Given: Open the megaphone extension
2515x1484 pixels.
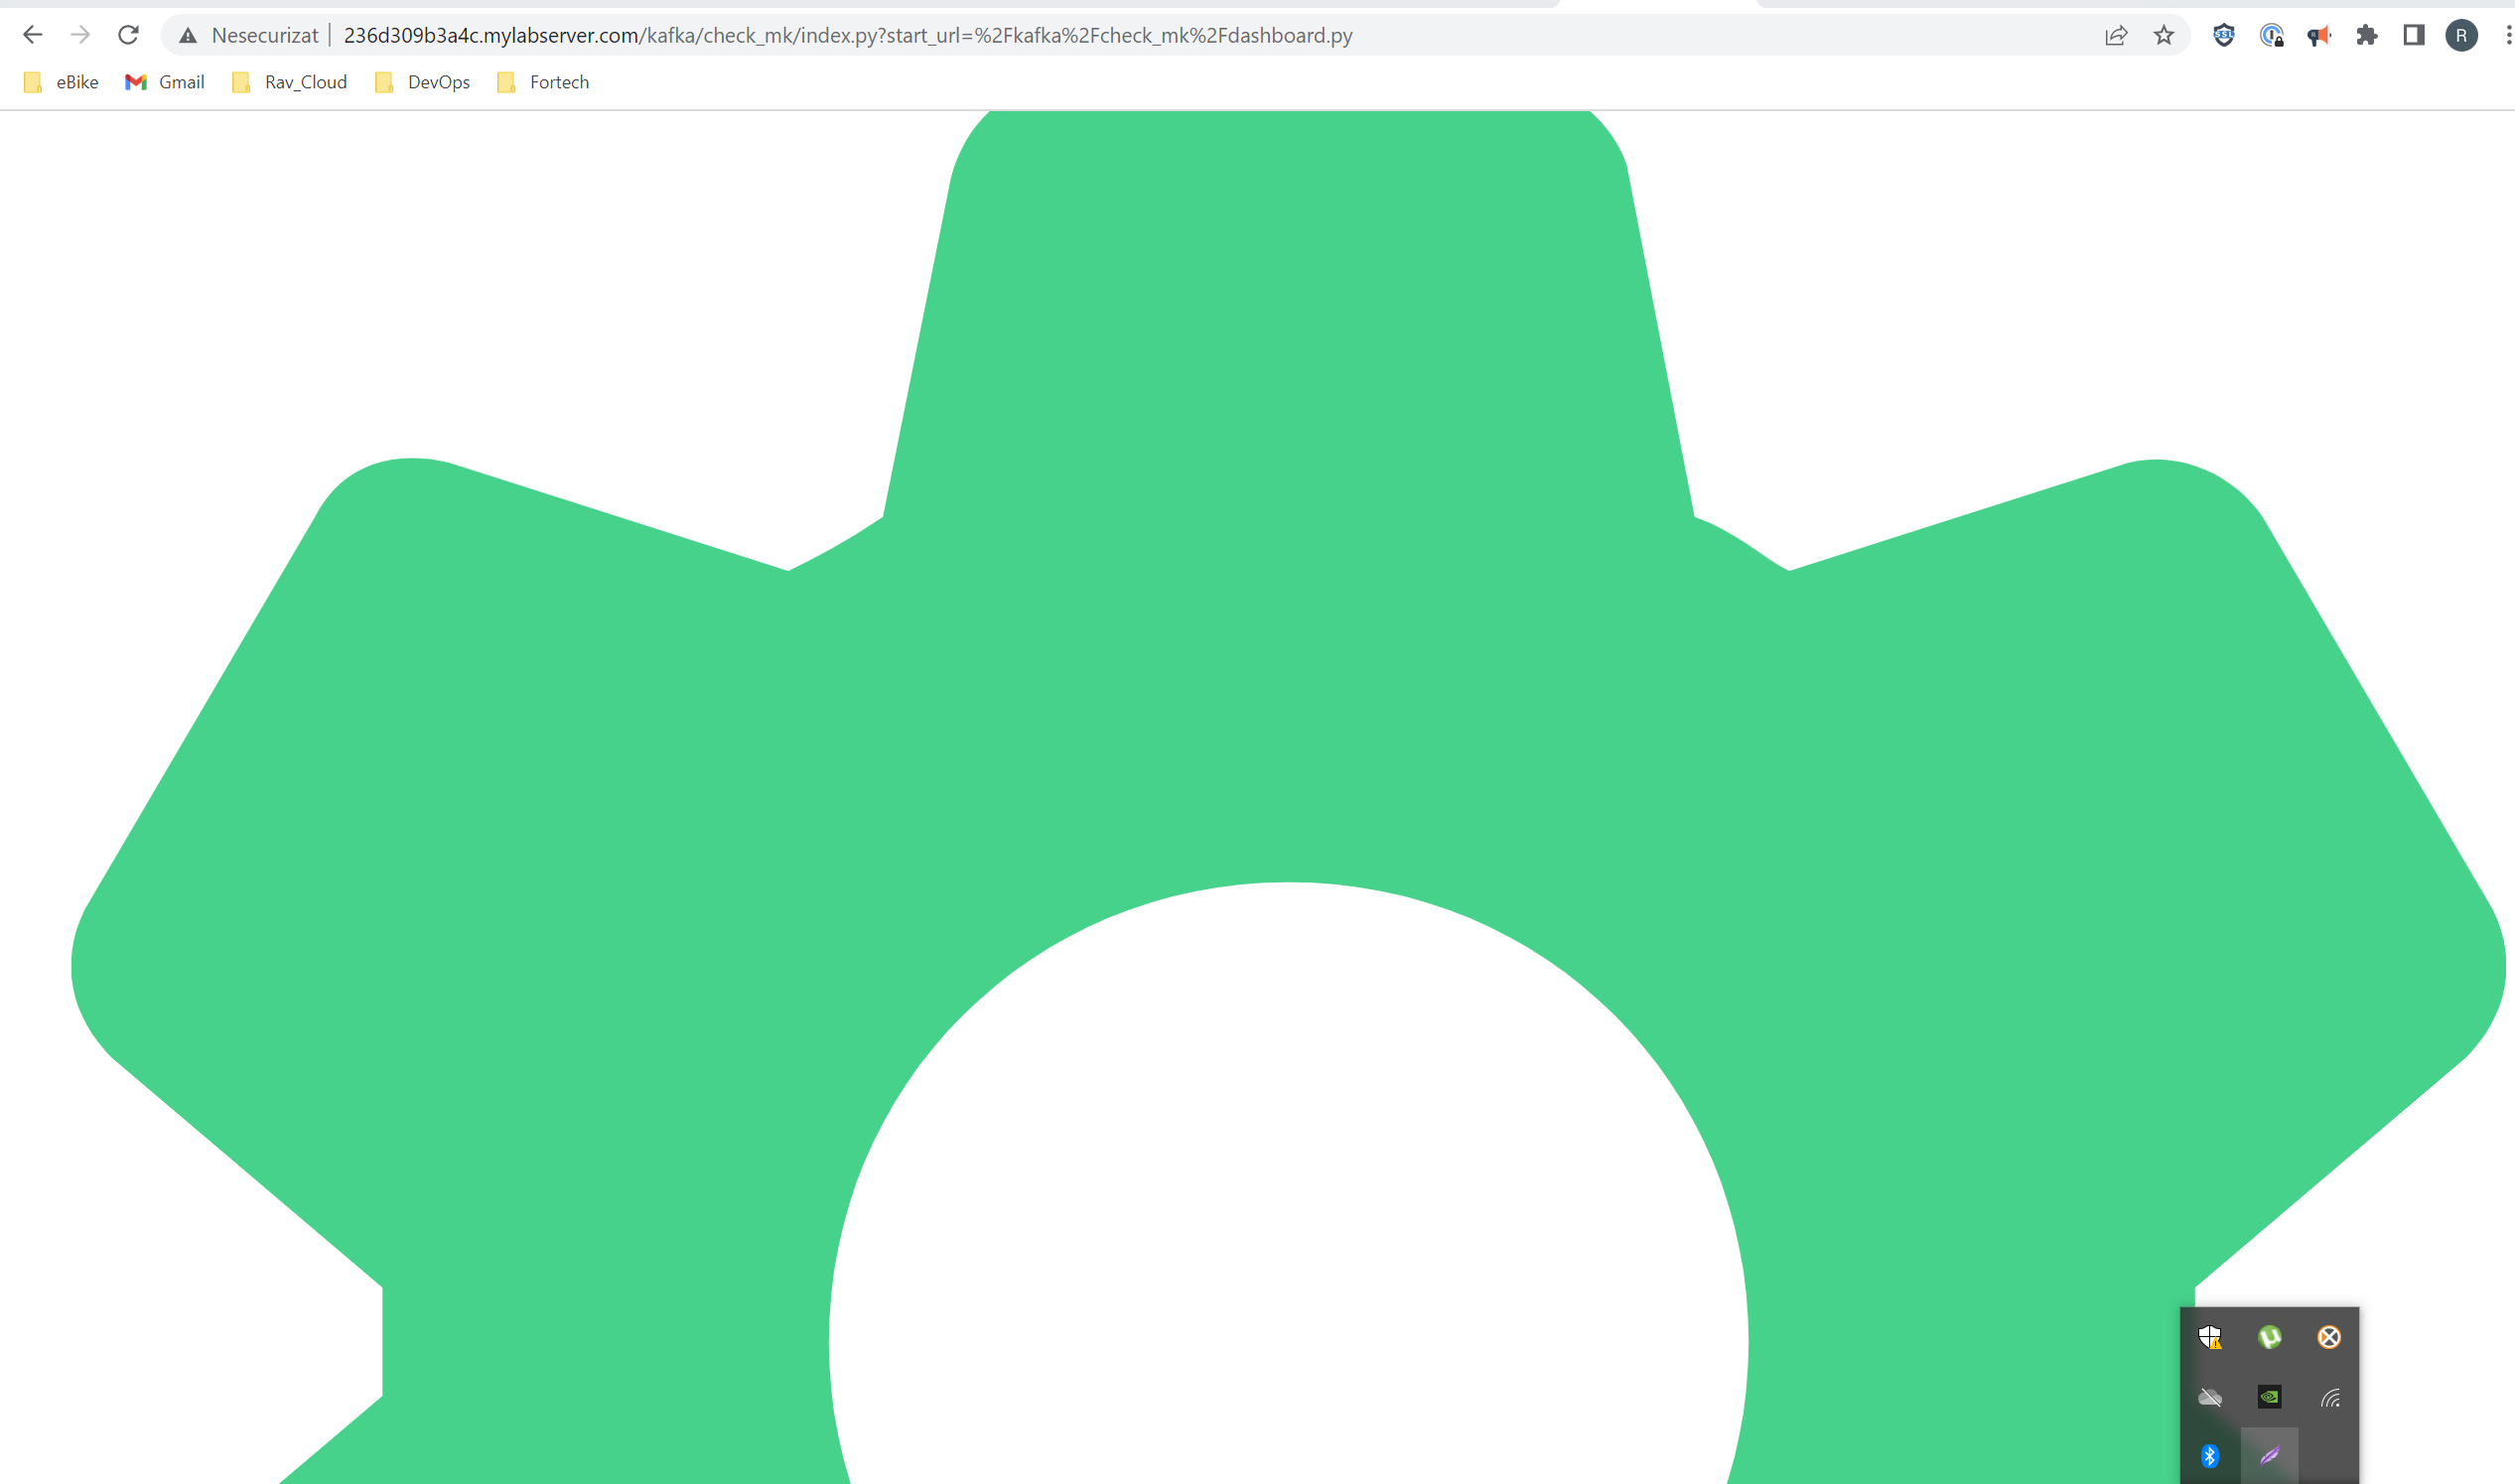Looking at the screenshot, I should coord(2318,36).
